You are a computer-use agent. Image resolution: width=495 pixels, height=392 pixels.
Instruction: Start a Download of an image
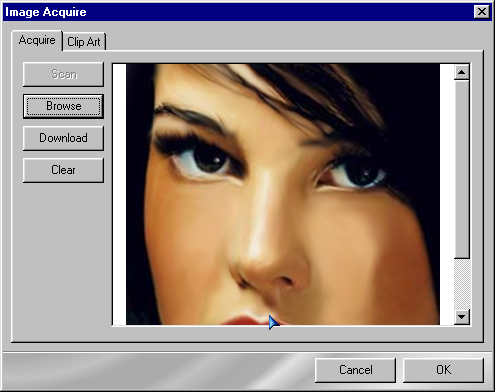pyautogui.click(x=63, y=138)
